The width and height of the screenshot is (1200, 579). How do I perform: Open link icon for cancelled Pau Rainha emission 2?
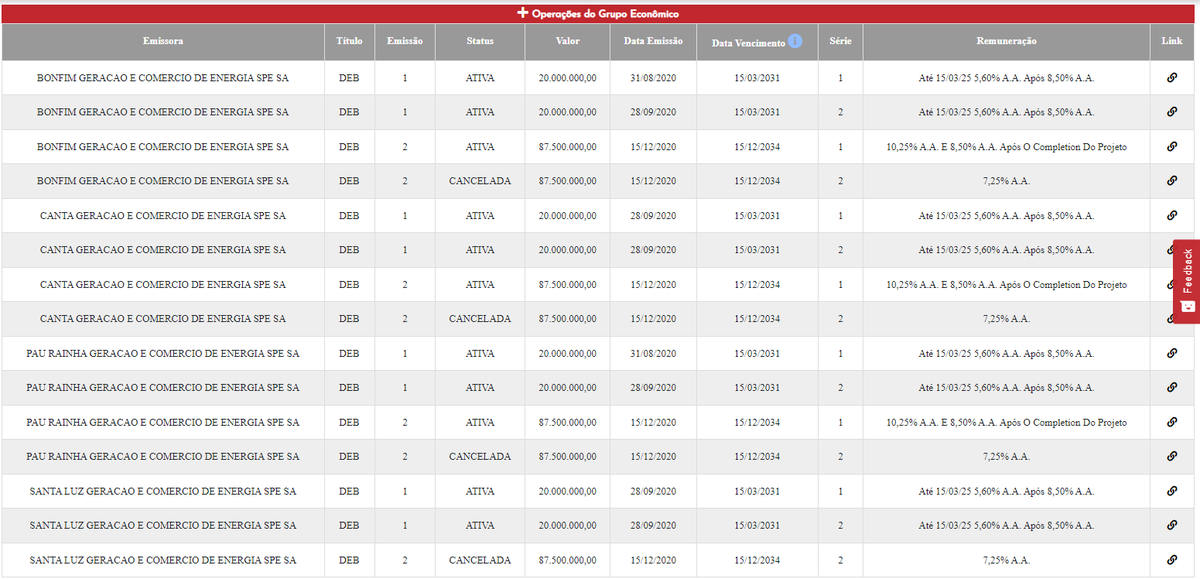[x=1172, y=457]
